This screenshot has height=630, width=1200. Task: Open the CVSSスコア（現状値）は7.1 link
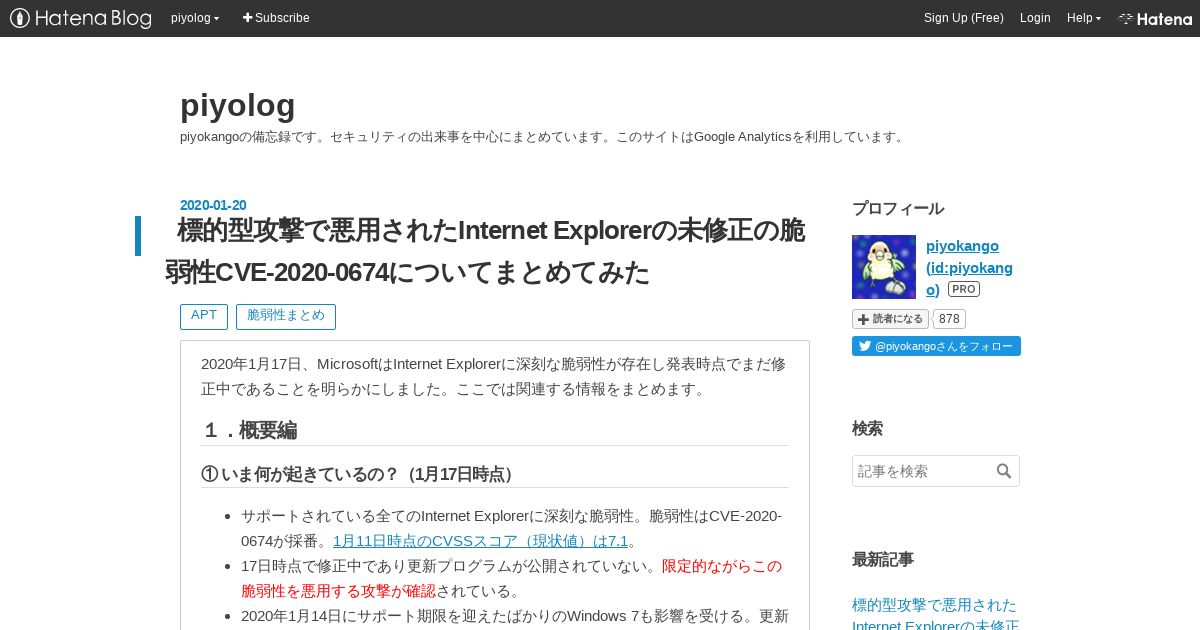(x=480, y=541)
